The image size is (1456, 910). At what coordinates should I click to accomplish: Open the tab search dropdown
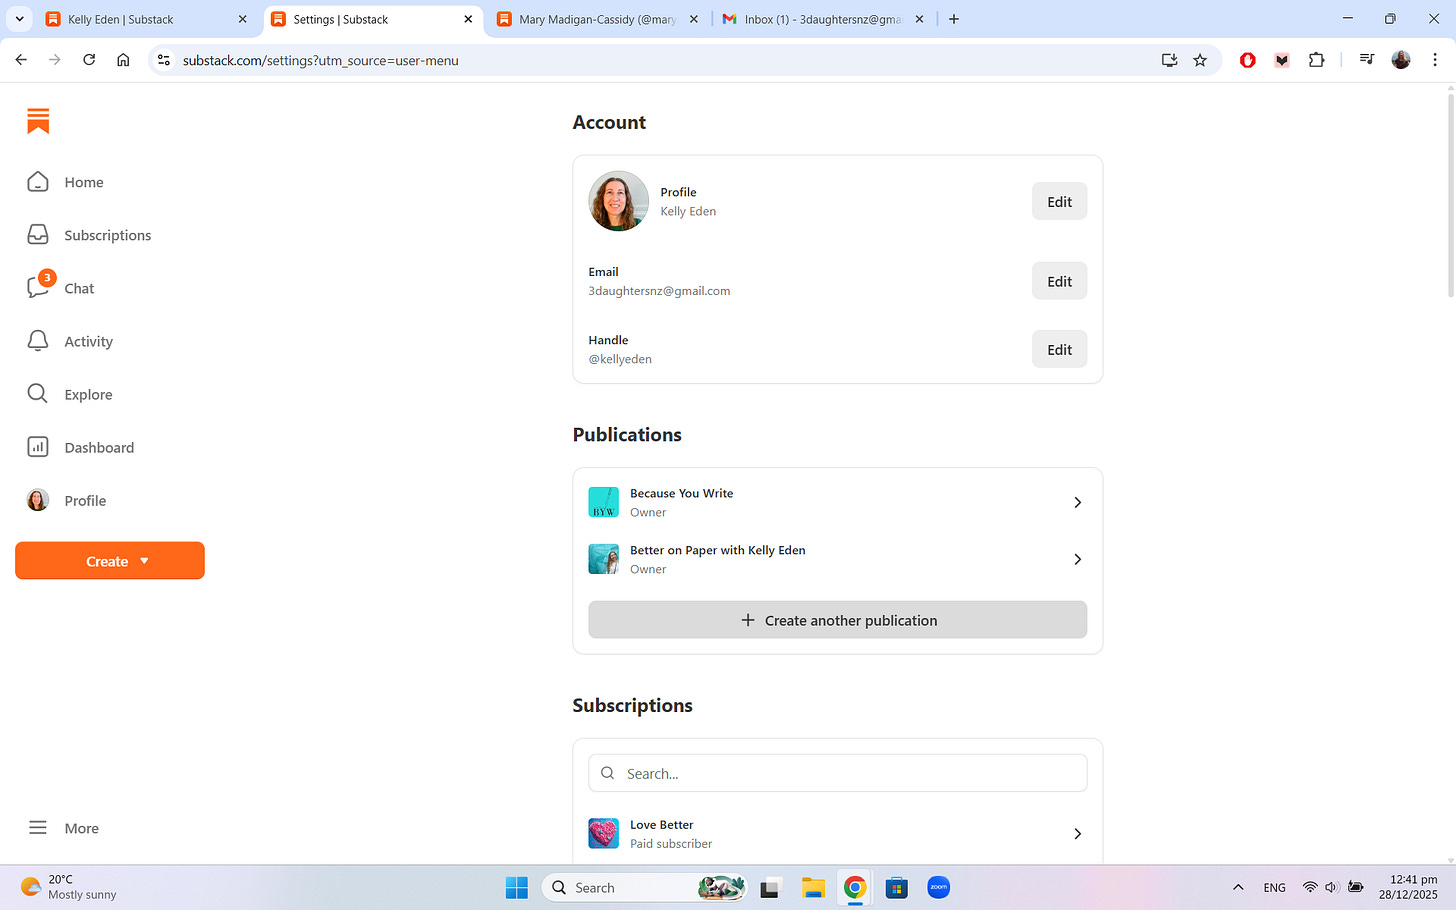pyautogui.click(x=19, y=19)
